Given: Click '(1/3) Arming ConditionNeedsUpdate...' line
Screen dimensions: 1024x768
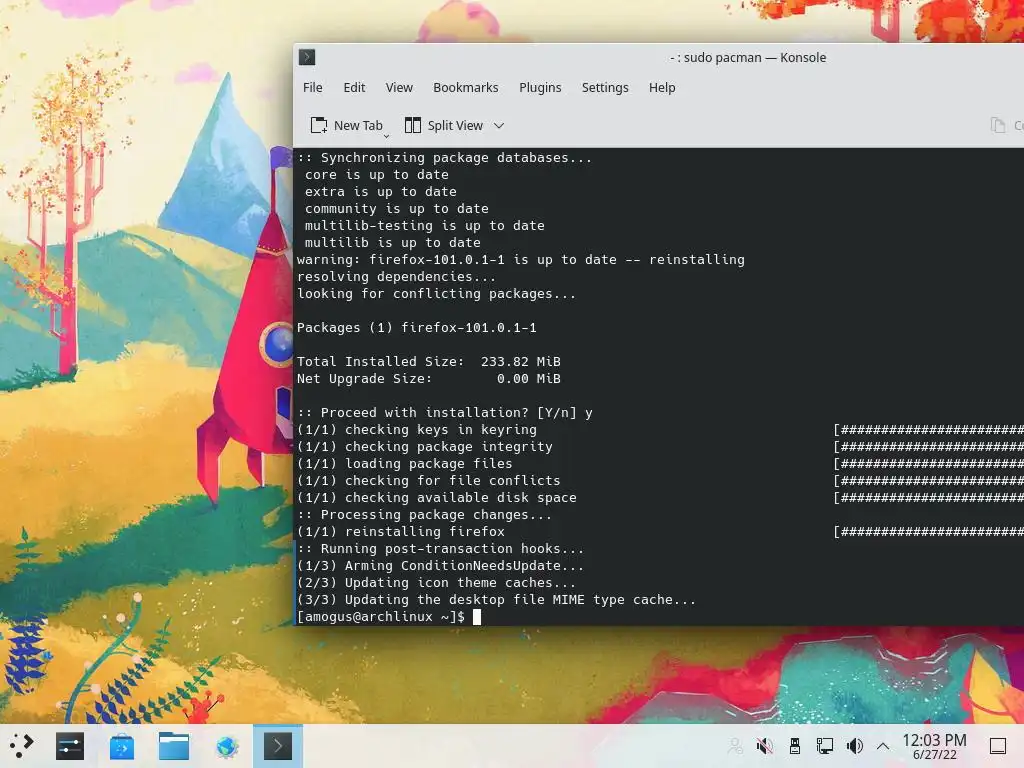Looking at the screenshot, I should tap(440, 566).
